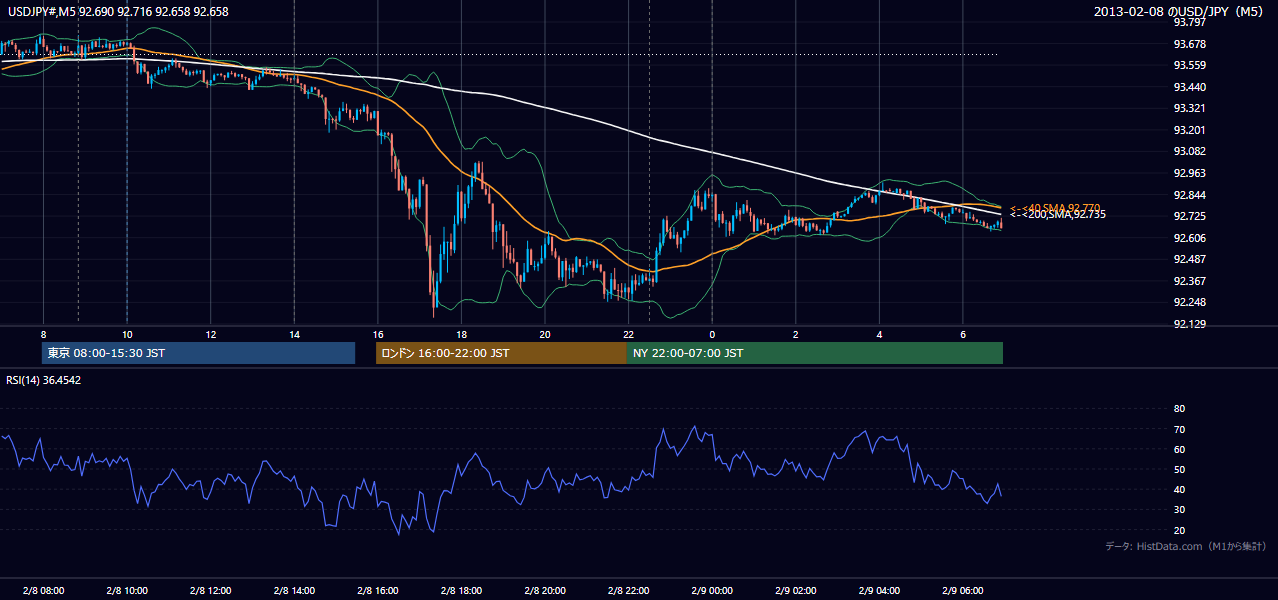Click the hour label 6 under the chart

(962, 334)
